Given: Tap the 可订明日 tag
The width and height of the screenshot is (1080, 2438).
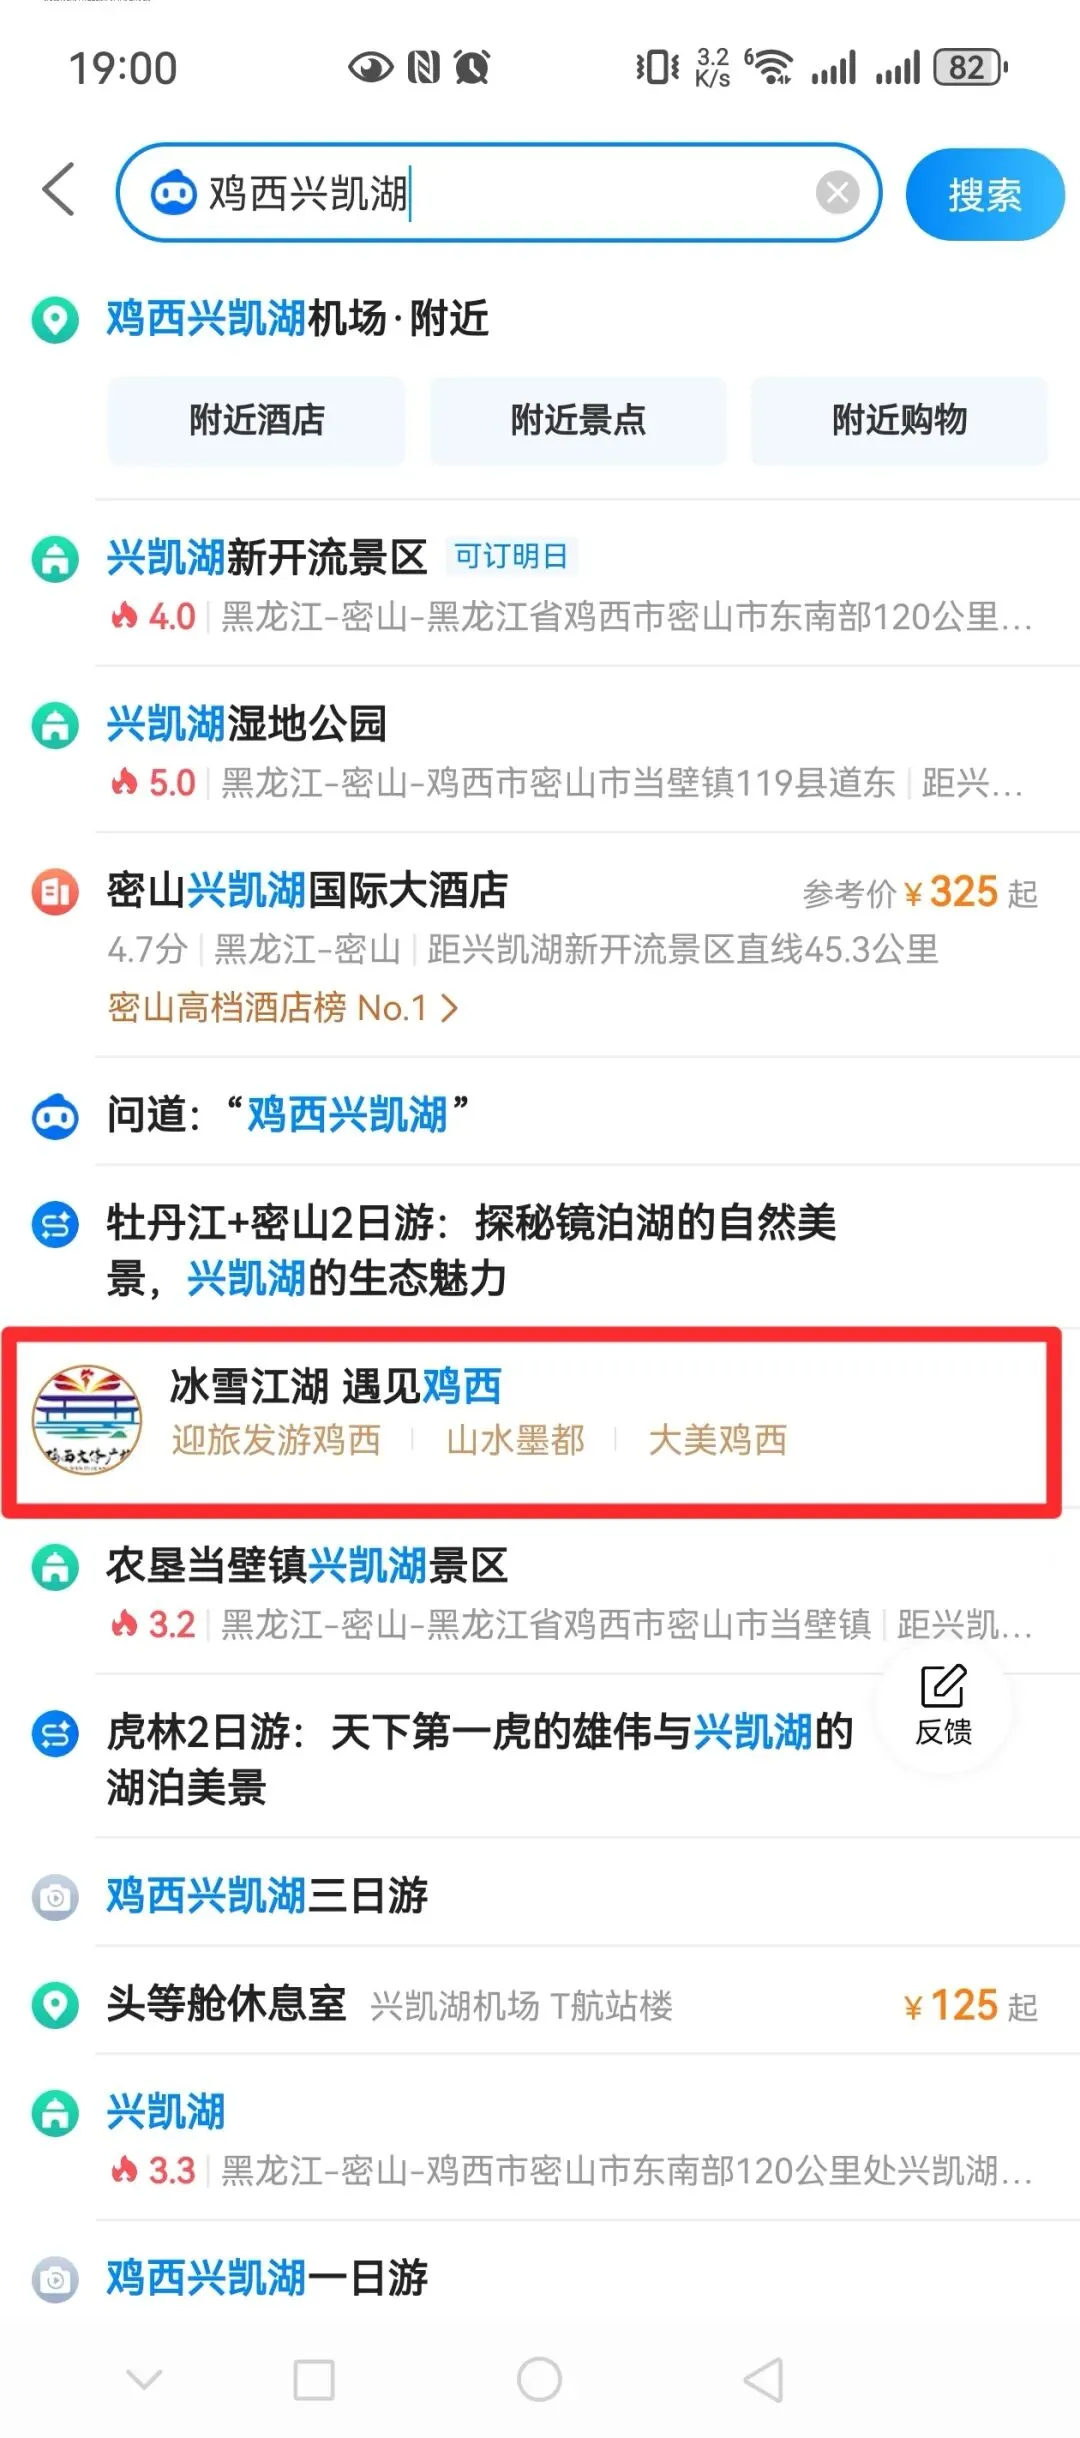Looking at the screenshot, I should pyautogui.click(x=511, y=556).
